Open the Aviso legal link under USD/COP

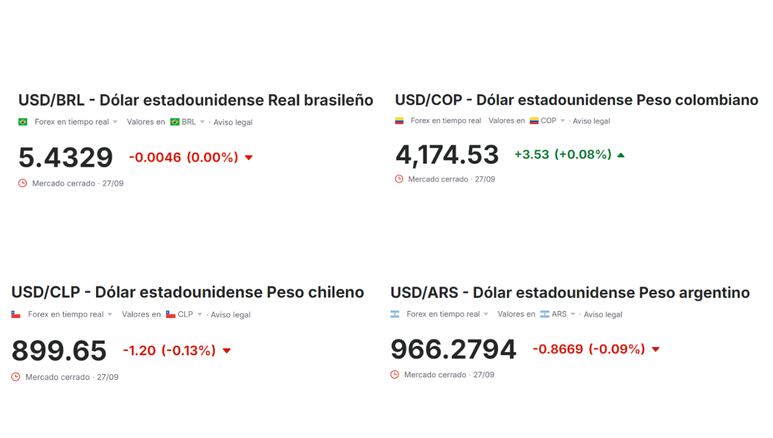591,121
